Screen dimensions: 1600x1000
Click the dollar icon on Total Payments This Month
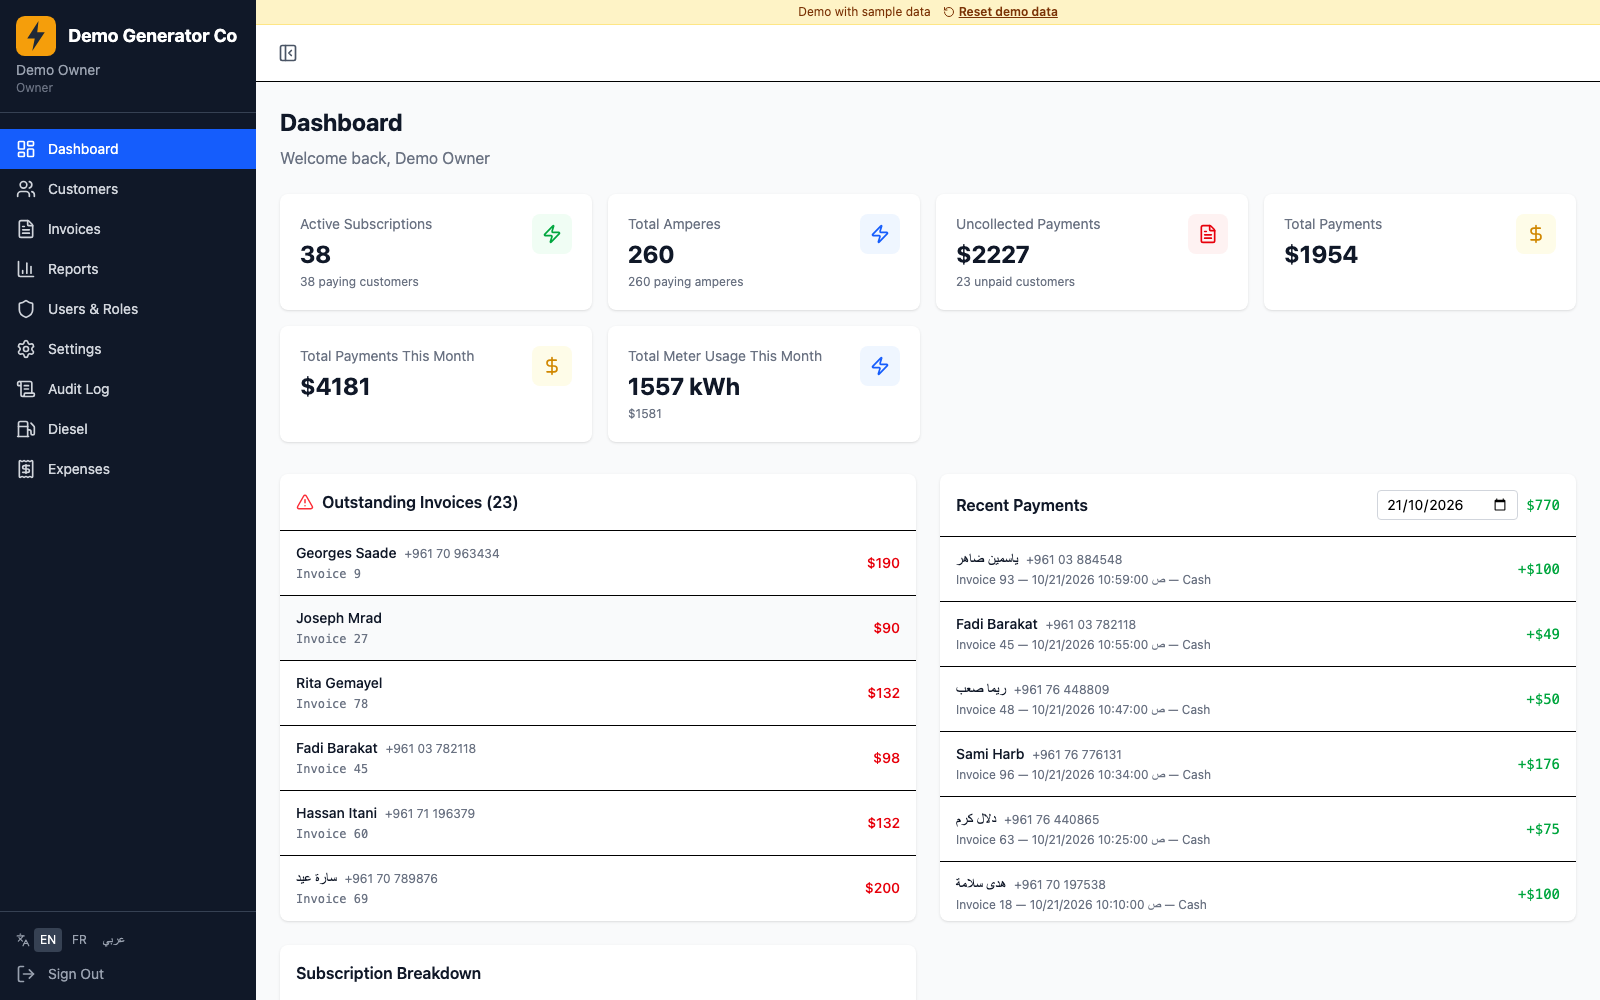click(x=552, y=366)
